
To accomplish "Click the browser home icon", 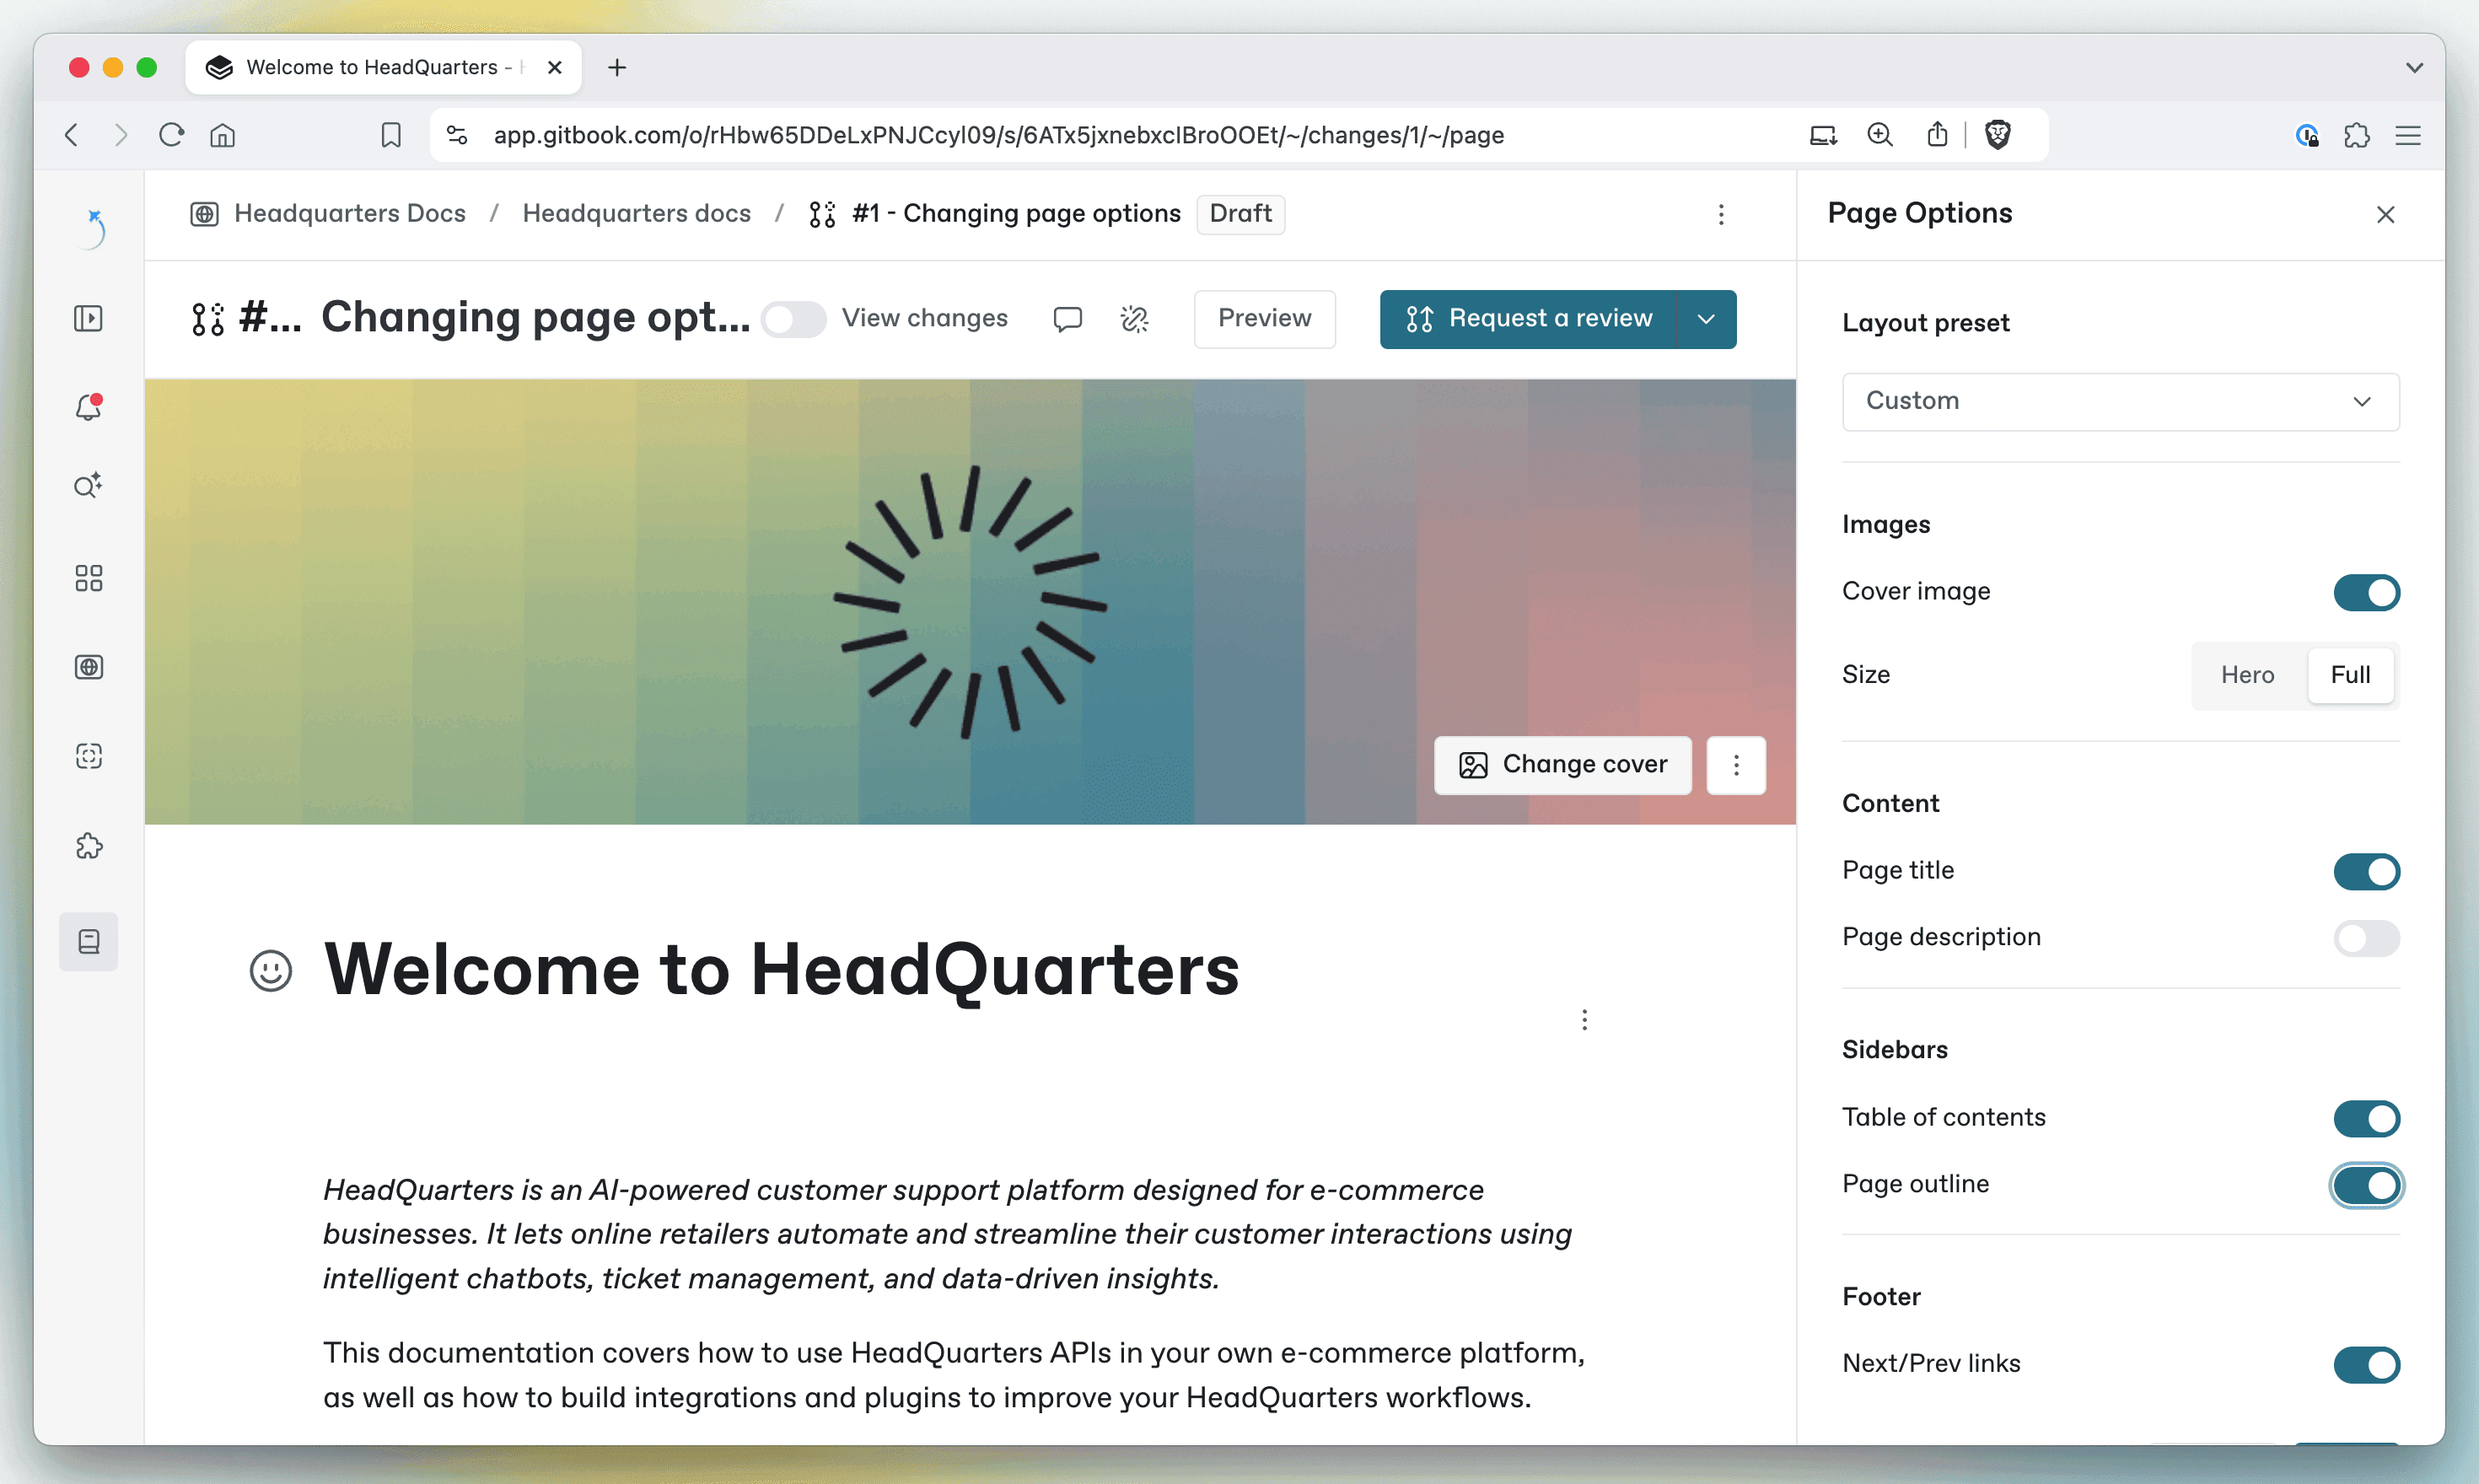I will click(x=222, y=135).
